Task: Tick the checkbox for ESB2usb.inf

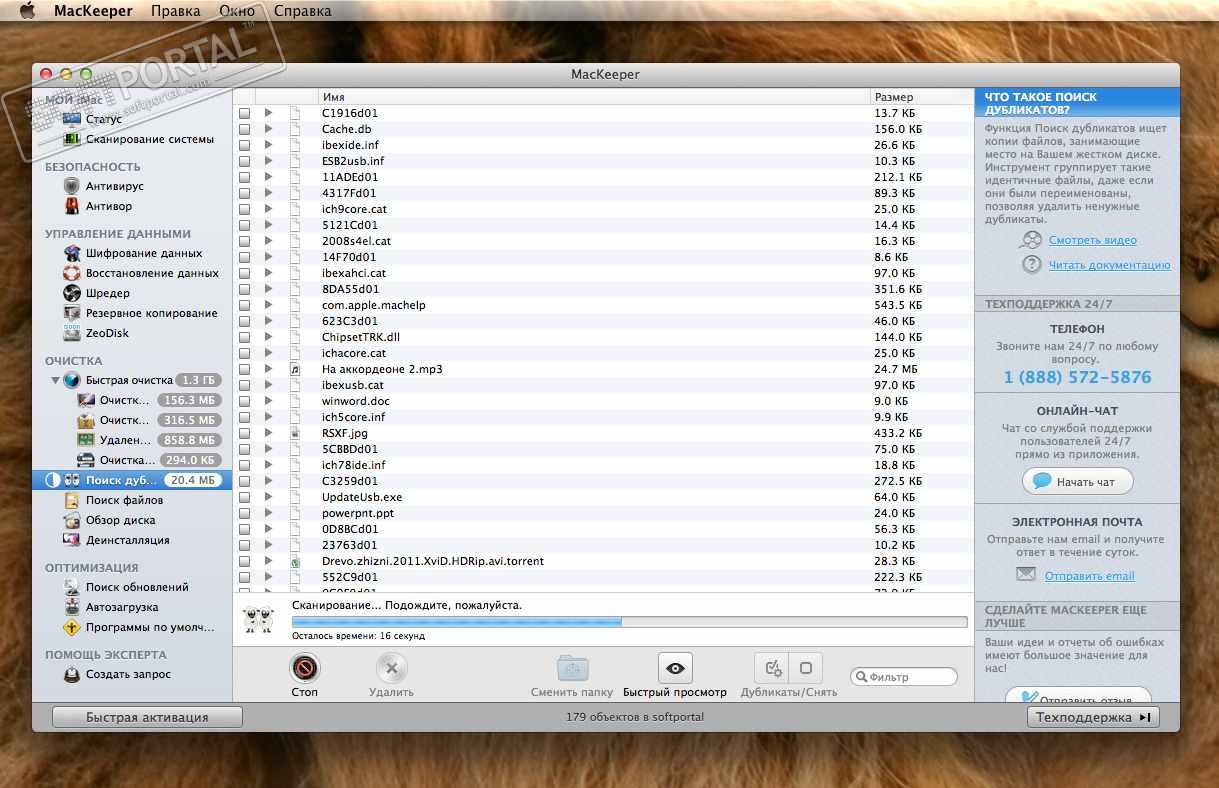Action: click(245, 161)
